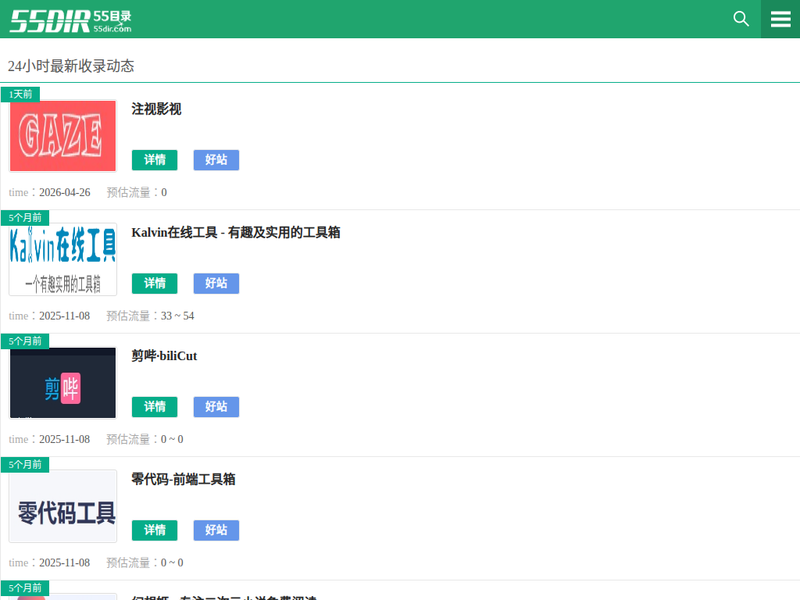This screenshot has width=800, height=600.
Task: Open 详情 for 剪哔·biliCut
Action: (x=154, y=407)
